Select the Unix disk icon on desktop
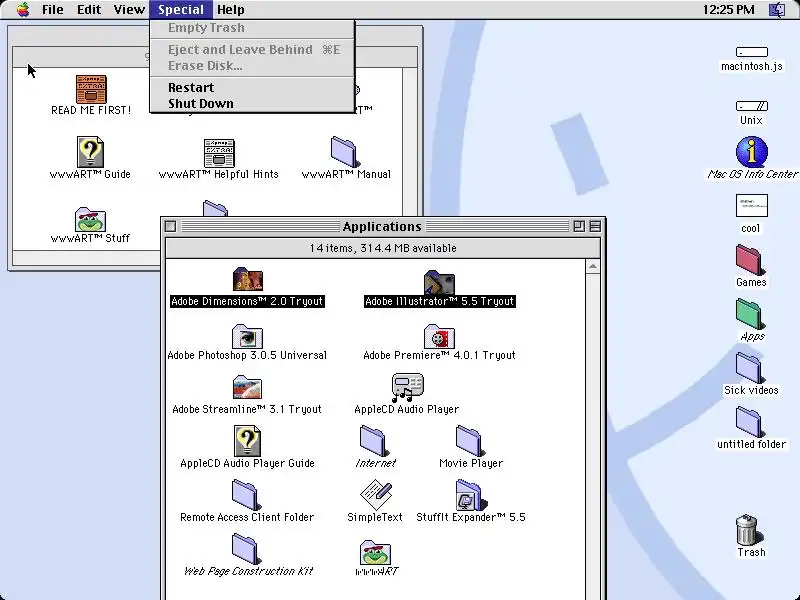 click(x=752, y=106)
